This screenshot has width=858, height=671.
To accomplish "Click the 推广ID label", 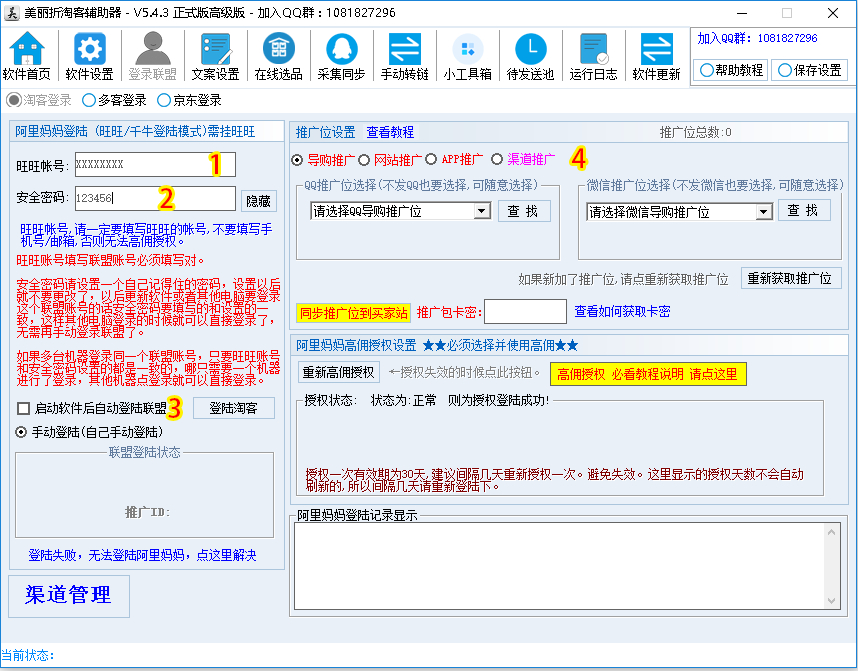I will 147,512.
